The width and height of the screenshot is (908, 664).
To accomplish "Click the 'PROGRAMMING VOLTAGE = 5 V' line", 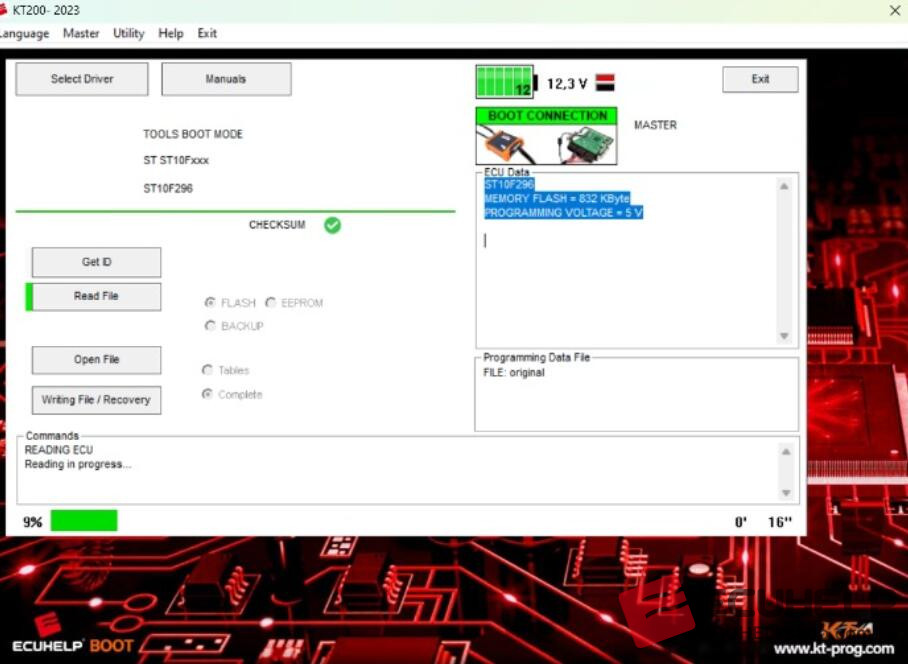I will coord(563,212).
